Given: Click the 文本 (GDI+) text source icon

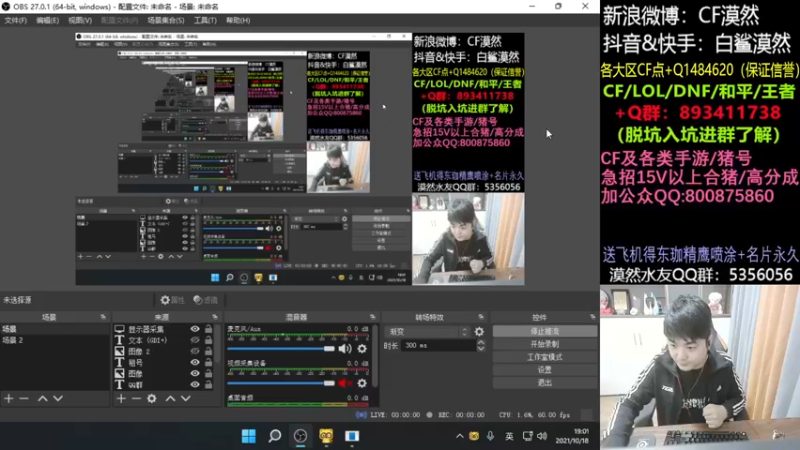Looking at the screenshot, I should (119, 340).
